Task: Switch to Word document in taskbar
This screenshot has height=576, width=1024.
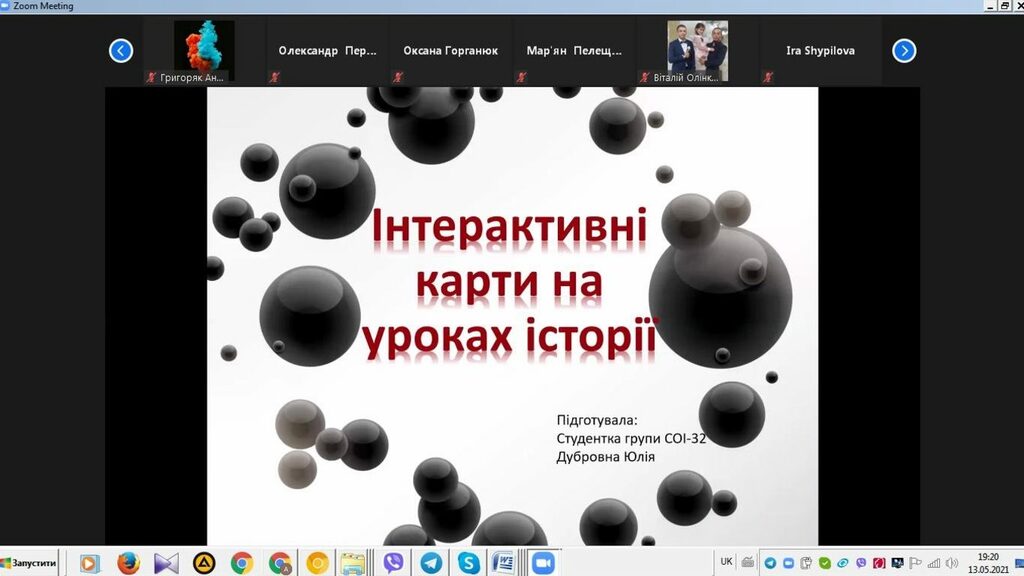Action: (503, 563)
